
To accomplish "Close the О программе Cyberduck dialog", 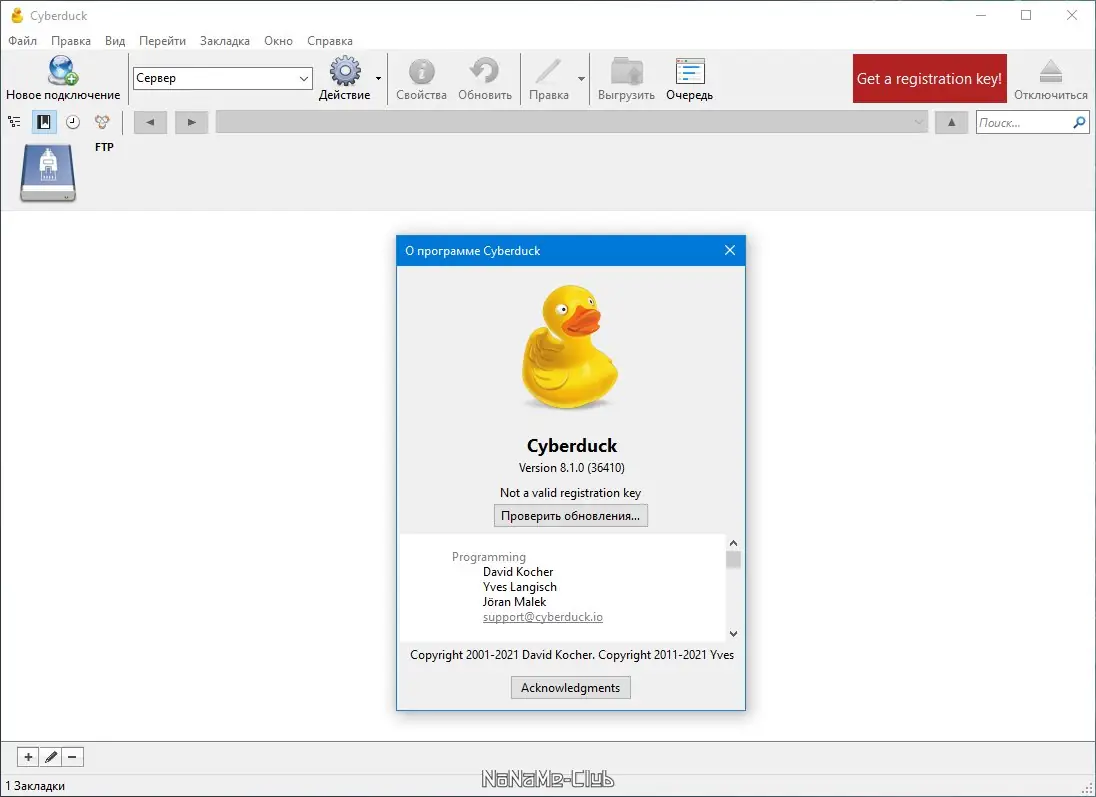I will pos(730,250).
